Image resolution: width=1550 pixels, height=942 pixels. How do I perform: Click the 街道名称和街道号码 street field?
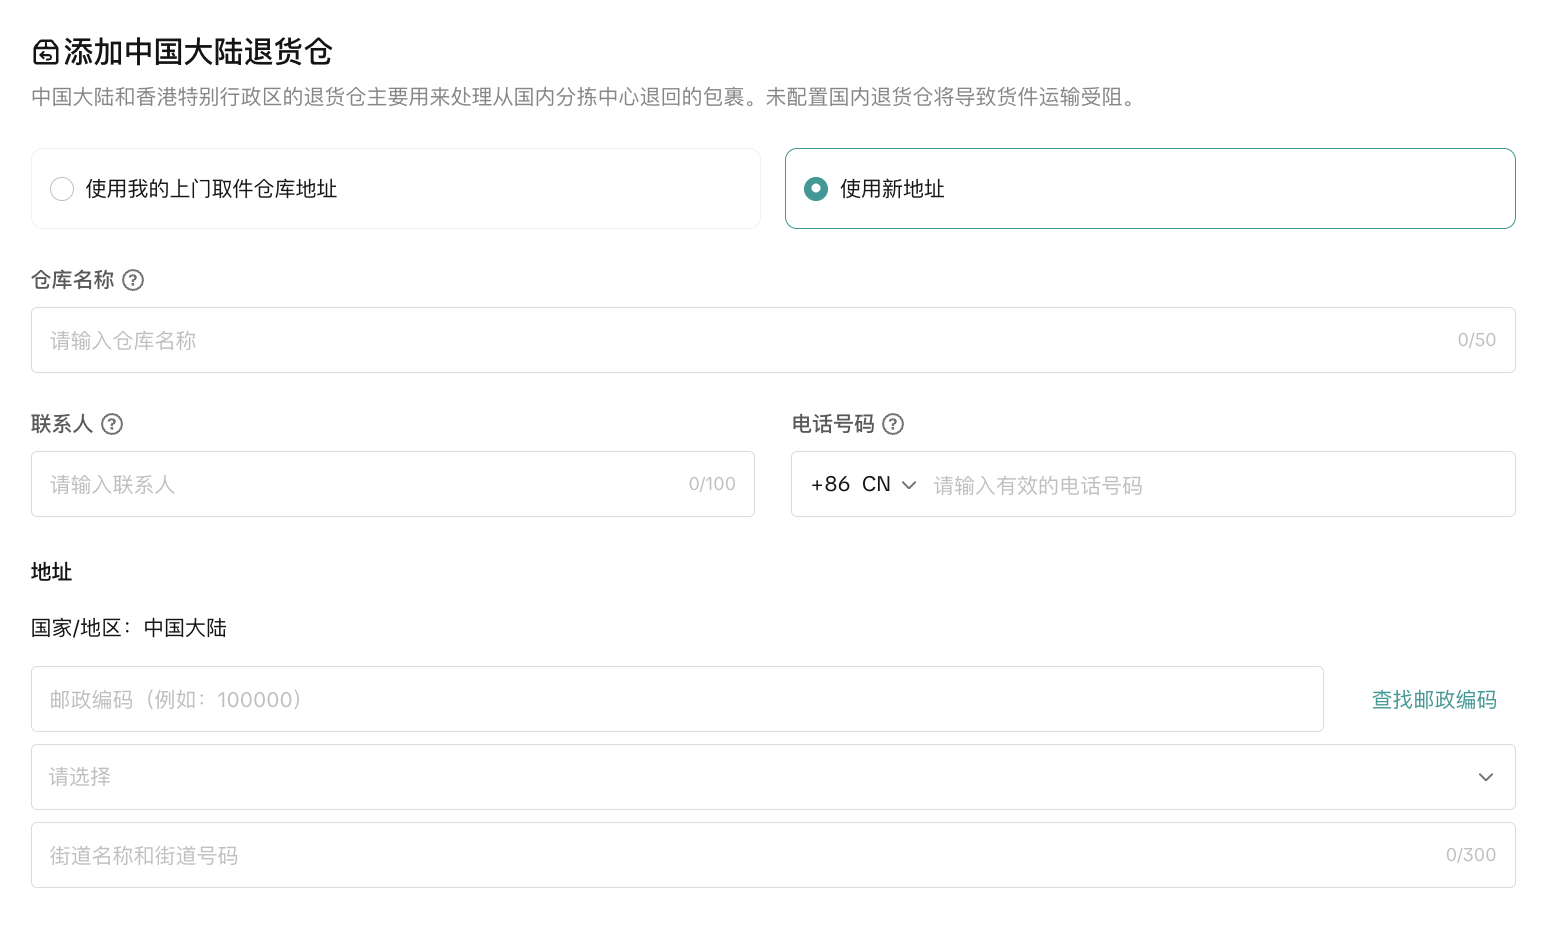(x=740, y=855)
